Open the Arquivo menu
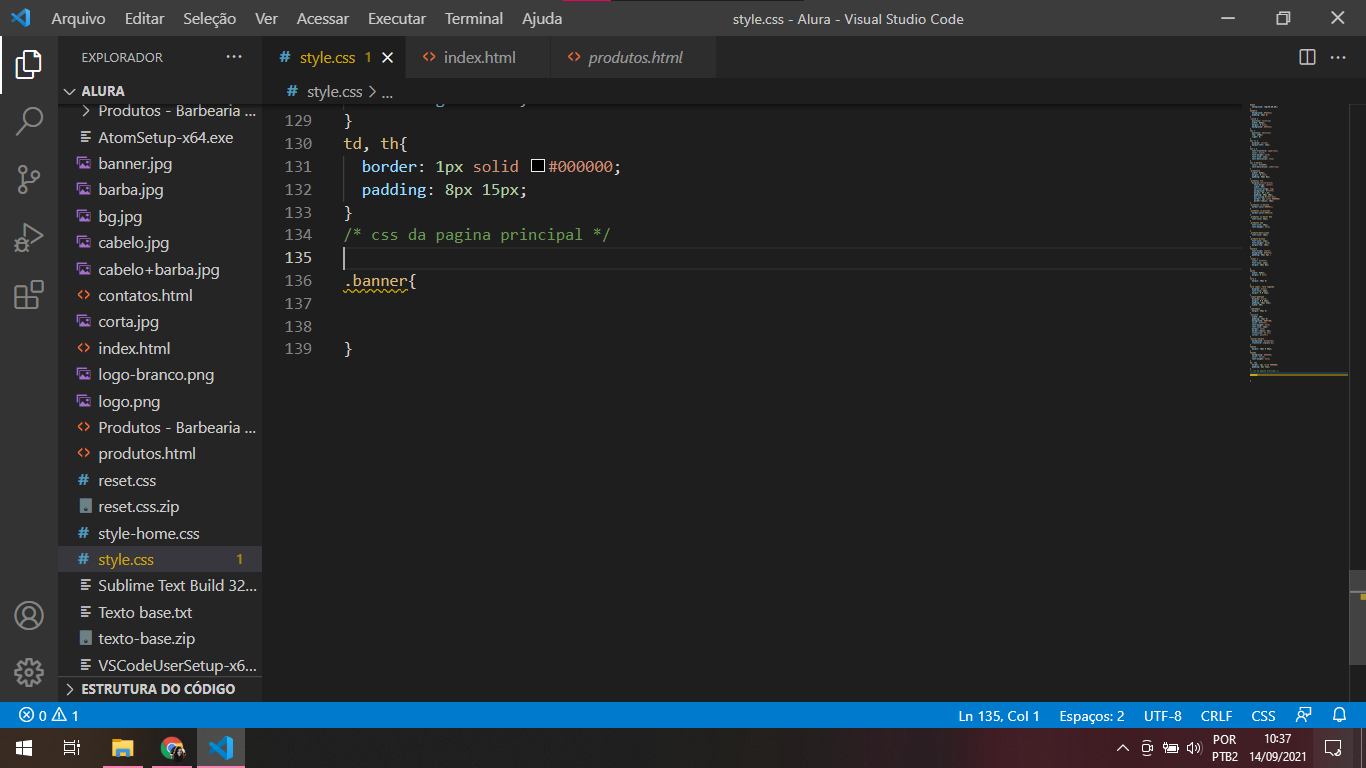Viewport: 1366px width, 768px height. (78, 18)
